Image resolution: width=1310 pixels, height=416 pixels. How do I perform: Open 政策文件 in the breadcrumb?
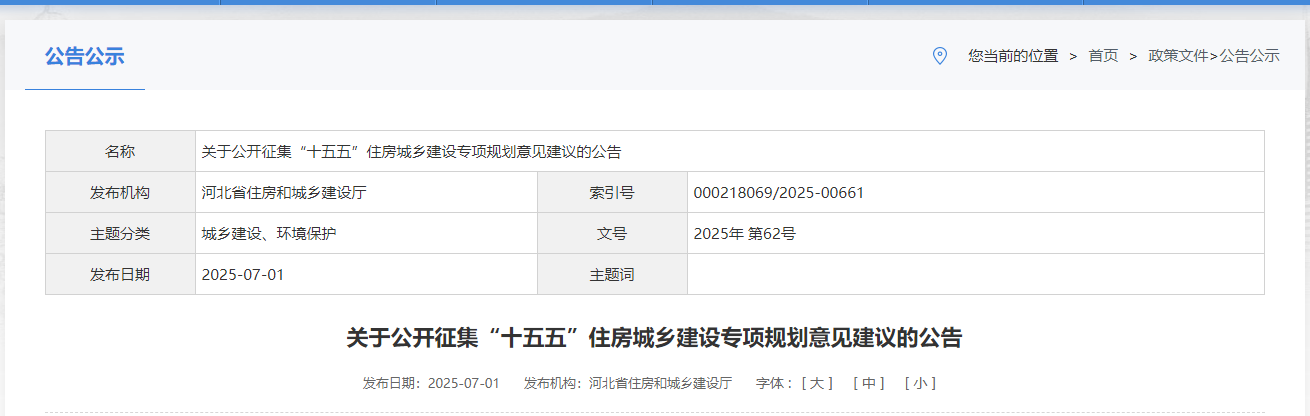pyautogui.click(x=1178, y=56)
